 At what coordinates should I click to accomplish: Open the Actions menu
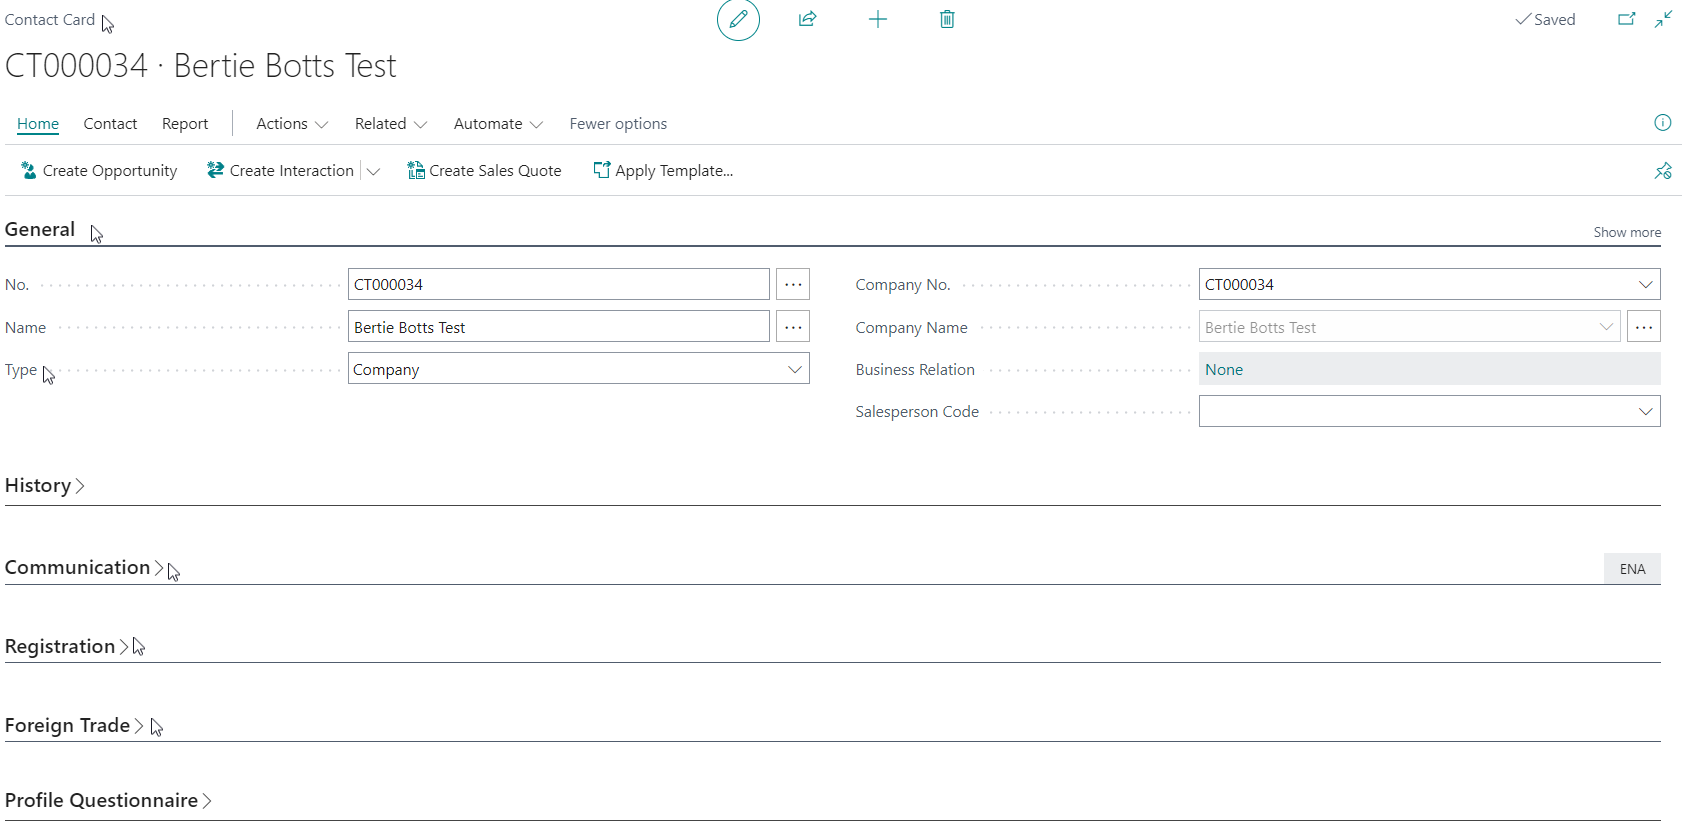click(x=291, y=124)
